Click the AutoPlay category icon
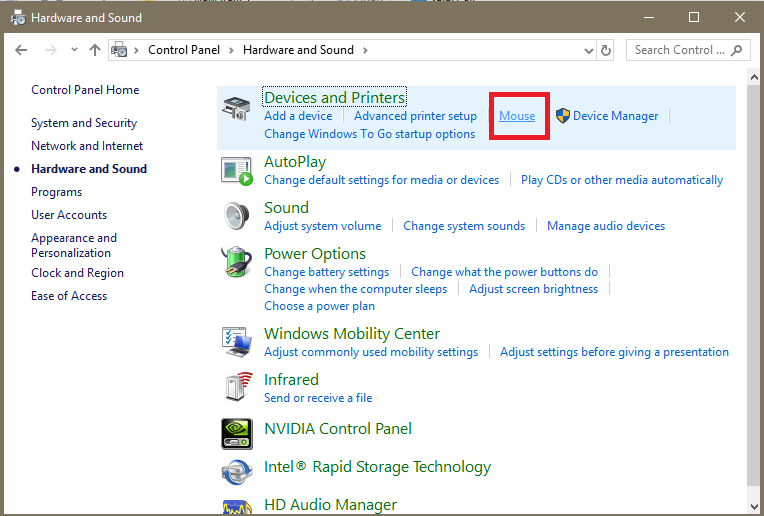Viewport: 764px width, 516px height. [x=237, y=171]
